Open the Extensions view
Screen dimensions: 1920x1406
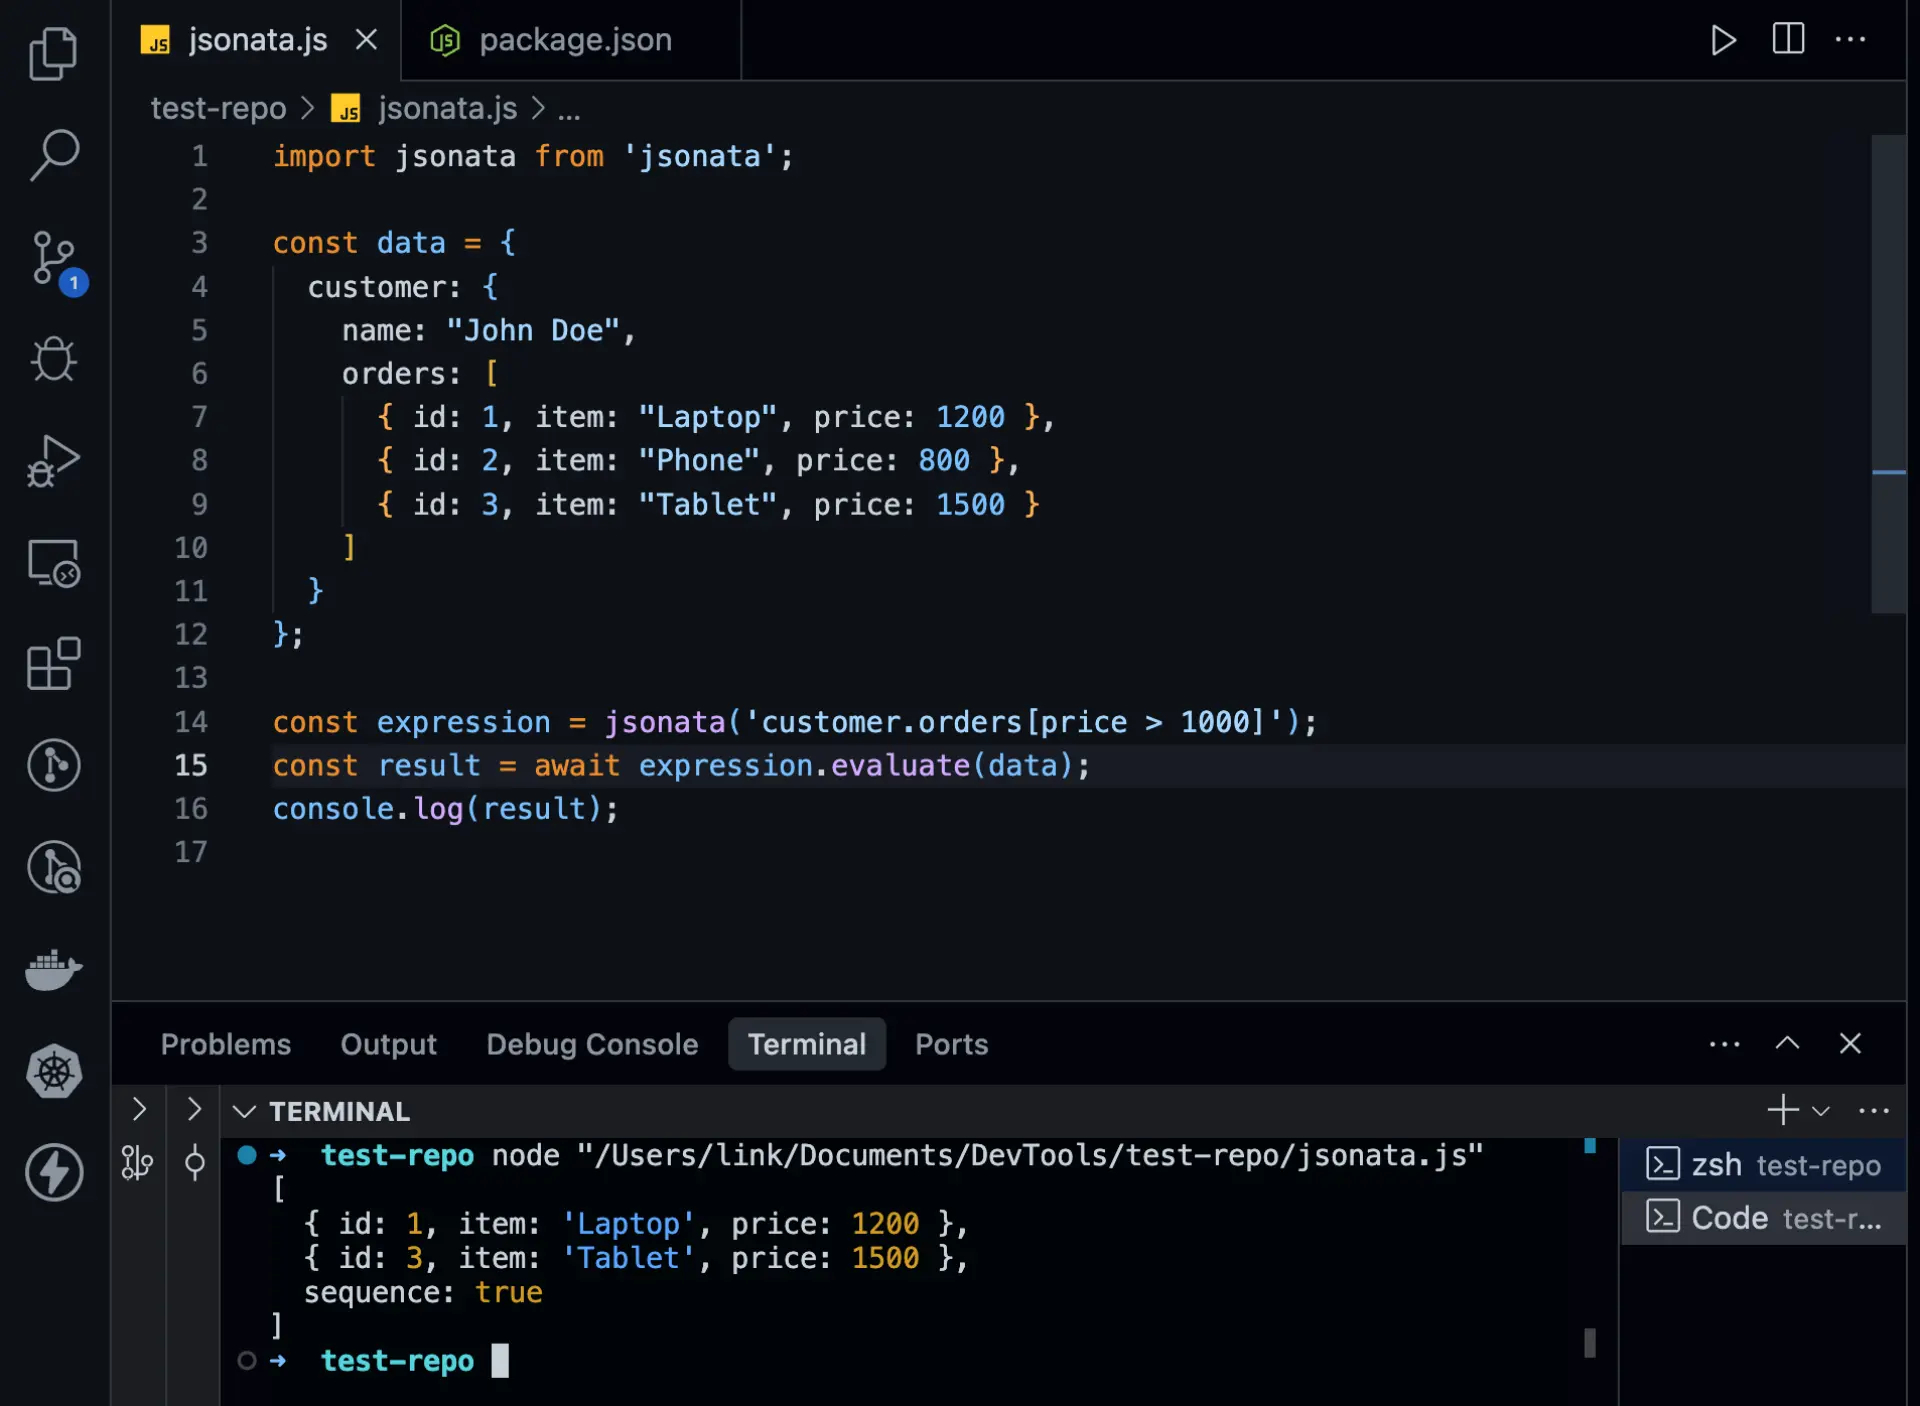(54, 664)
